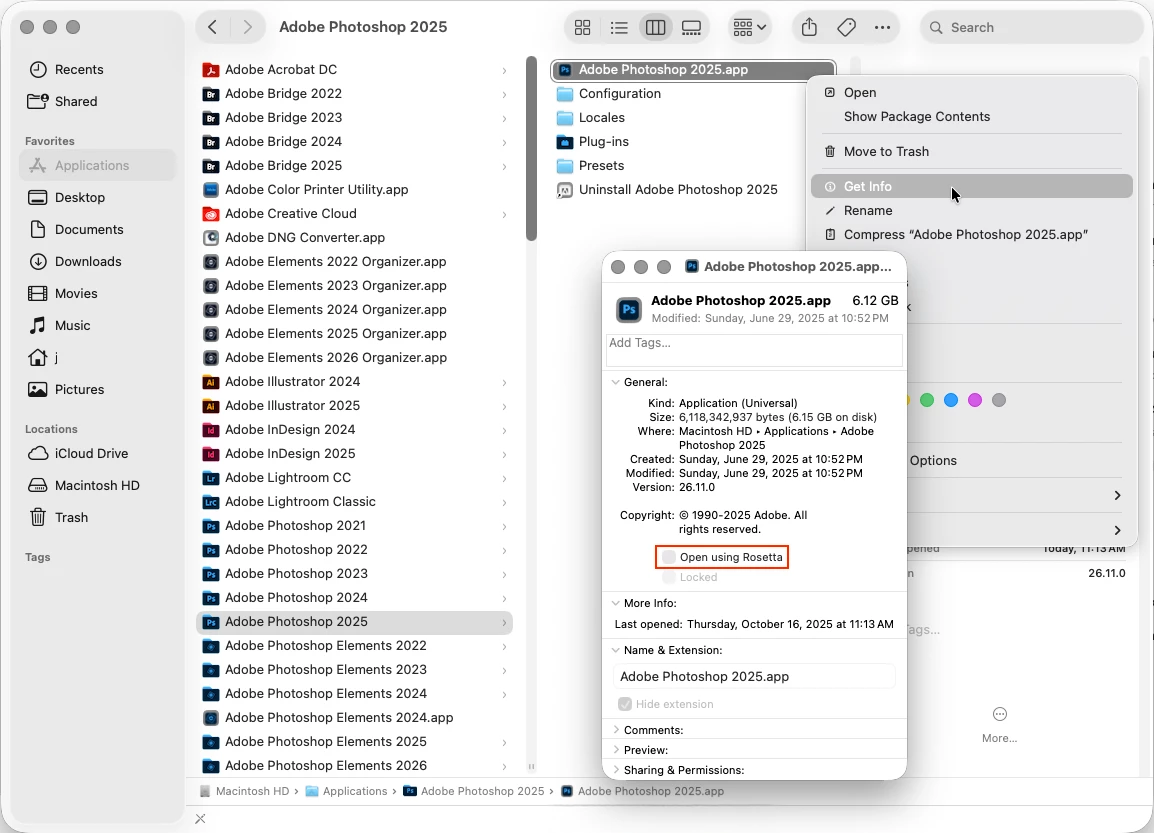
Task: Go forward with the right arrow button
Action: [x=247, y=27]
